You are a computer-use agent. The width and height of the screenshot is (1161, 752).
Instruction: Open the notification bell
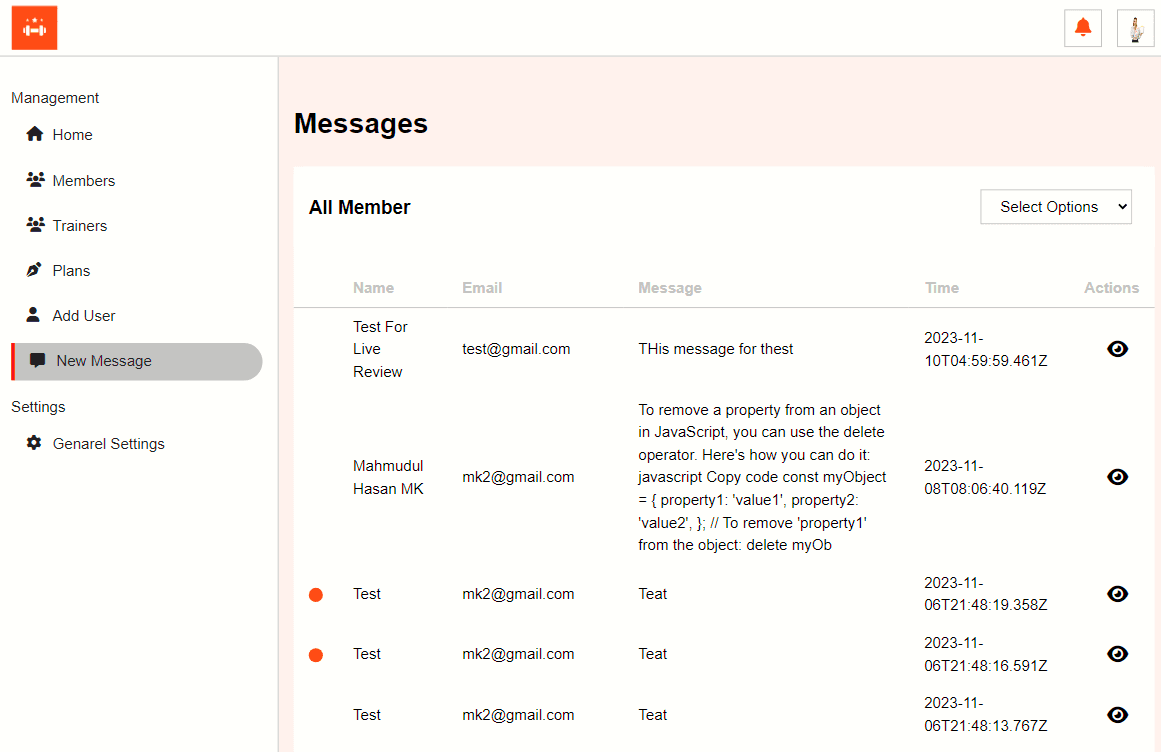tap(1083, 28)
